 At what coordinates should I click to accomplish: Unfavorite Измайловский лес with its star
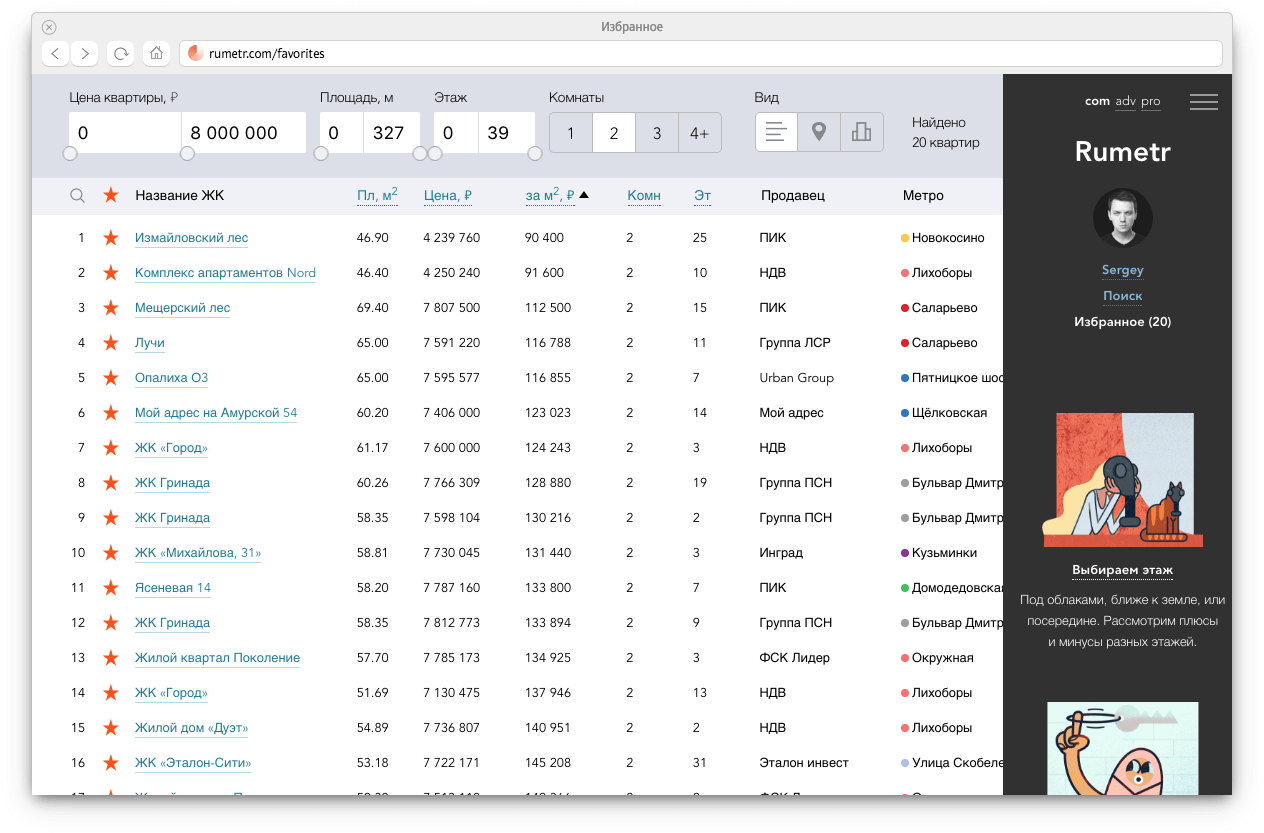[110, 238]
